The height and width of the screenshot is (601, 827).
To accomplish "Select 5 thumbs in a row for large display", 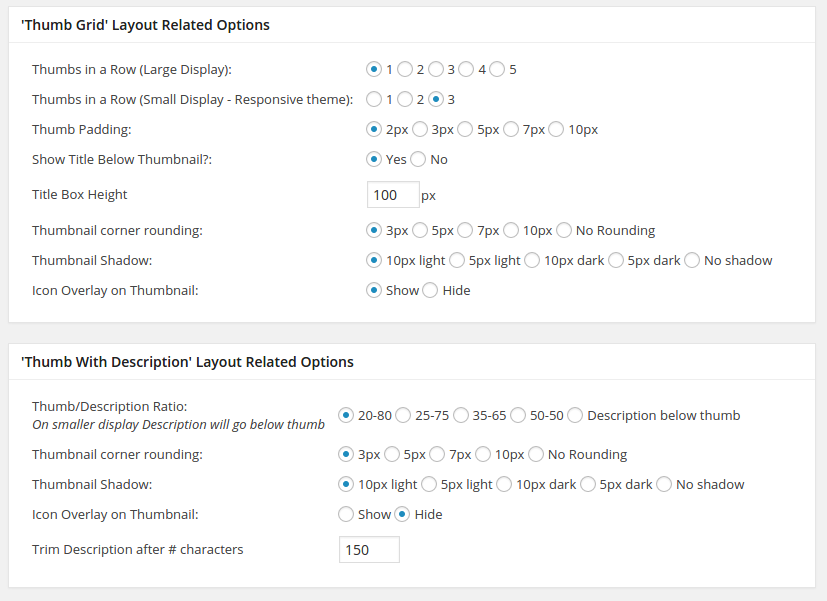I will pos(497,70).
